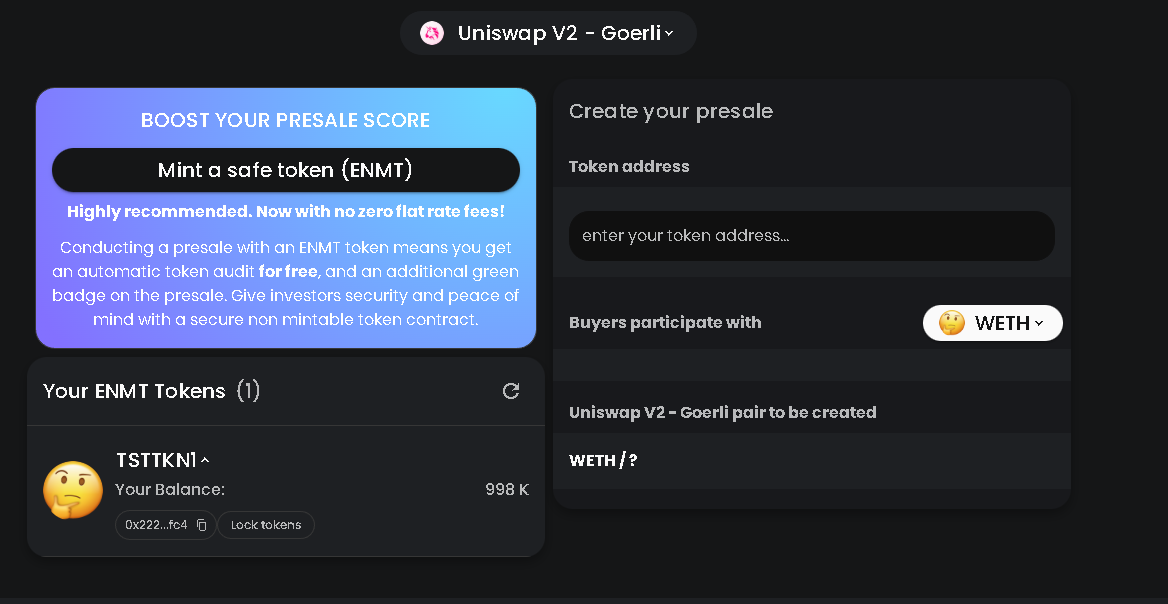
Task: Click the Create your presale heading
Action: (x=670, y=111)
